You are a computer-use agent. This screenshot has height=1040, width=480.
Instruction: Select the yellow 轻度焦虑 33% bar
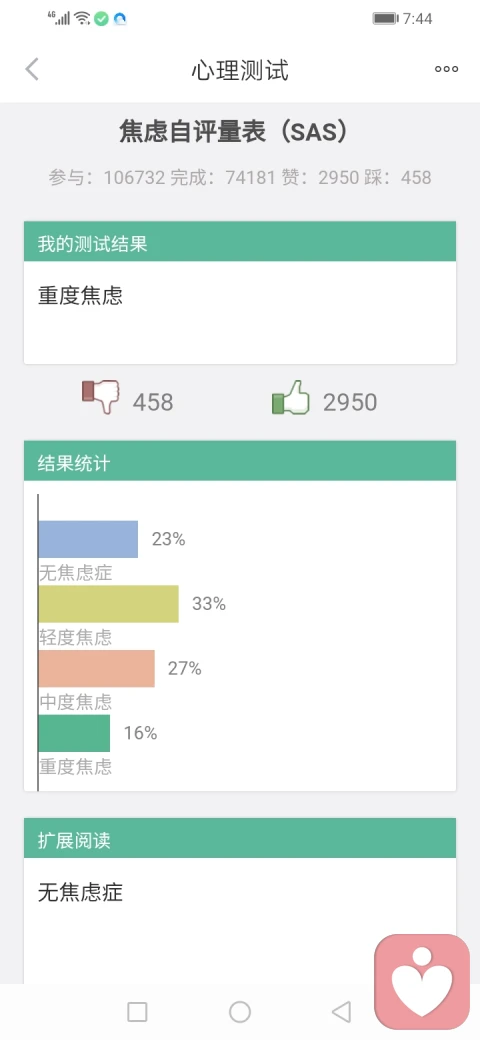pyautogui.click(x=109, y=604)
